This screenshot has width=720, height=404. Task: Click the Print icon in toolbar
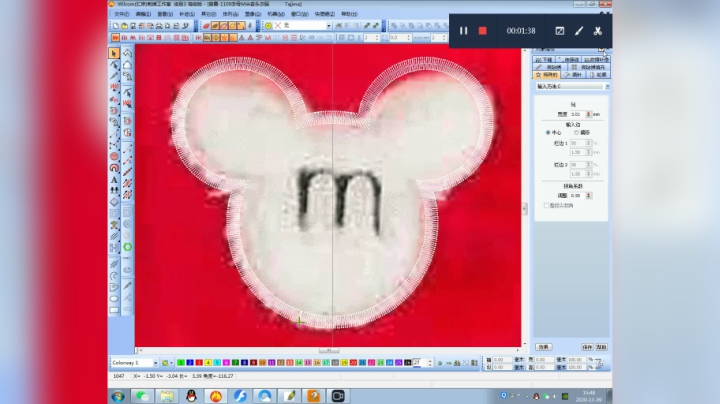coord(159,26)
